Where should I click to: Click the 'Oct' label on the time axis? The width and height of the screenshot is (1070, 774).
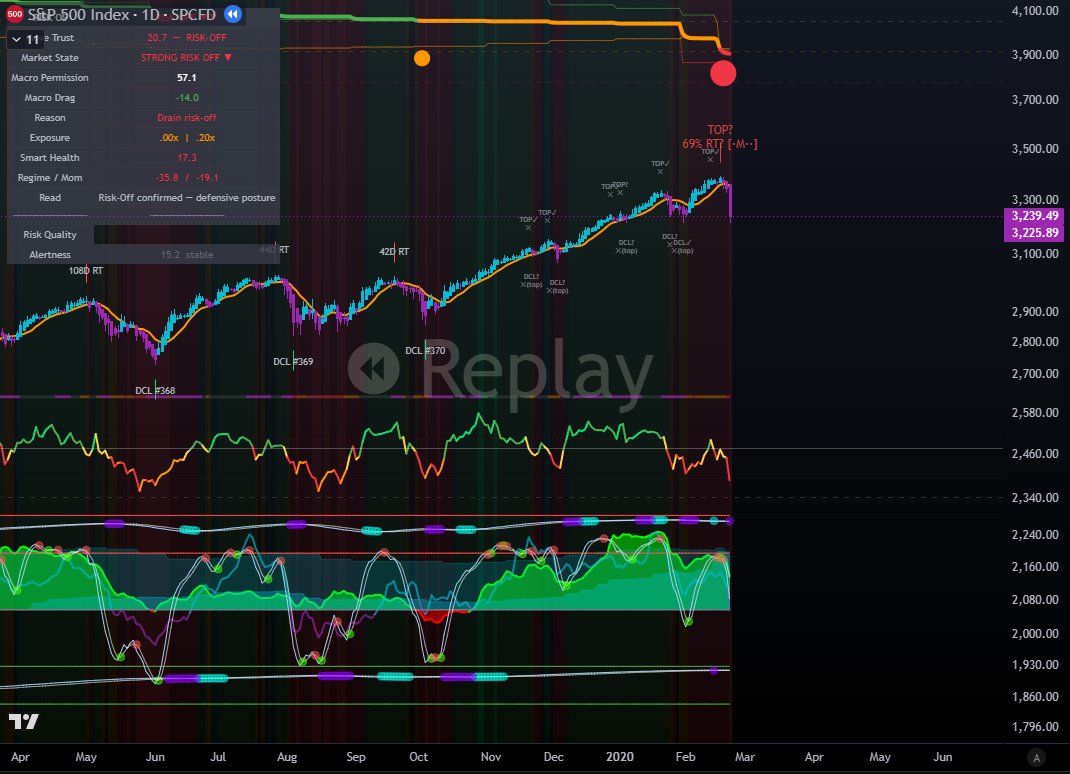tap(418, 756)
